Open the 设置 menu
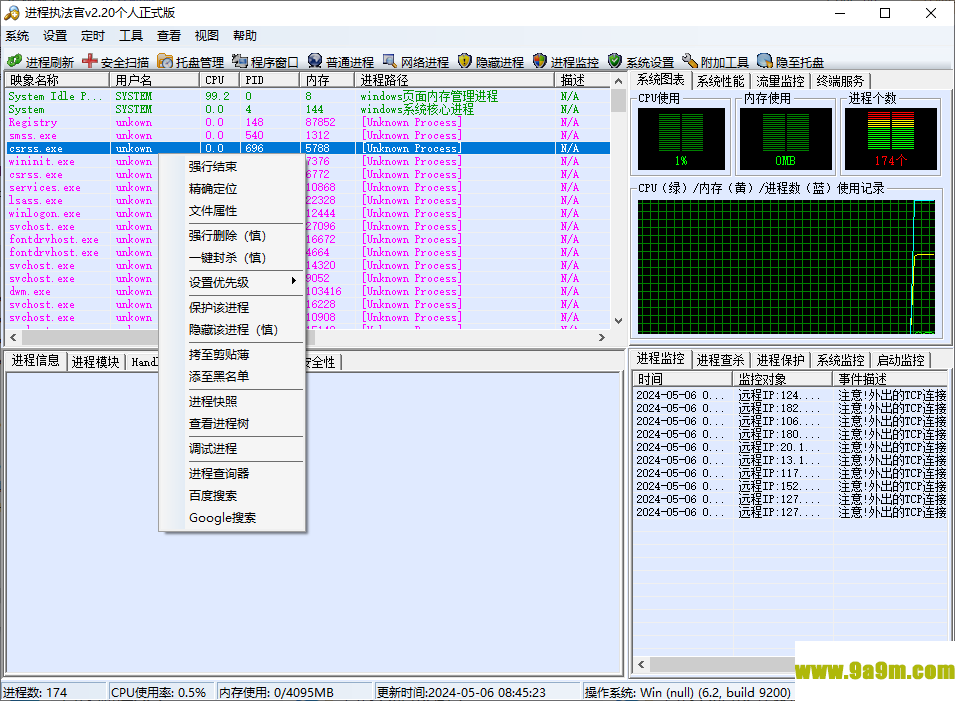Screen dimensions: 955x701 pos(55,36)
